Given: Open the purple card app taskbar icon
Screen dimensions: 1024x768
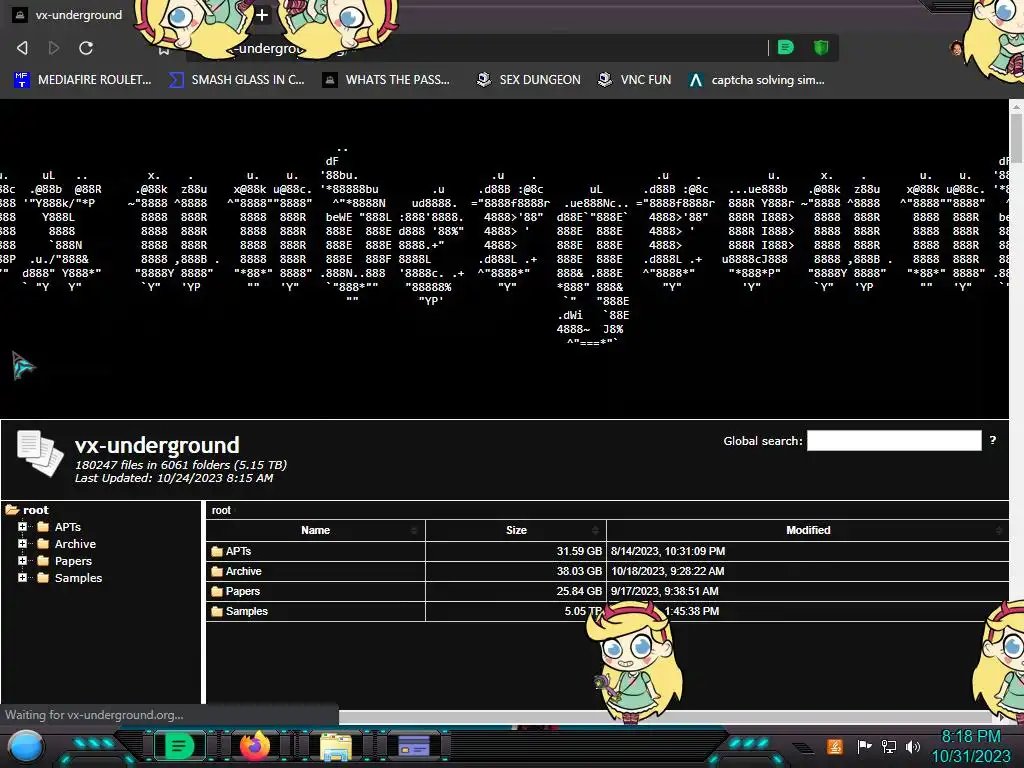Looking at the screenshot, I should tap(414, 746).
